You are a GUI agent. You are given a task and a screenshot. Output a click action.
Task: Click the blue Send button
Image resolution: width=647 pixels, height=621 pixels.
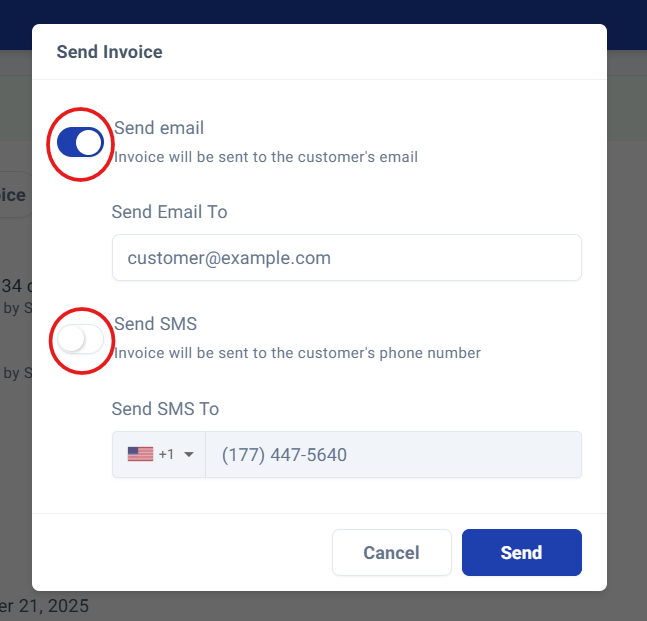tap(522, 553)
